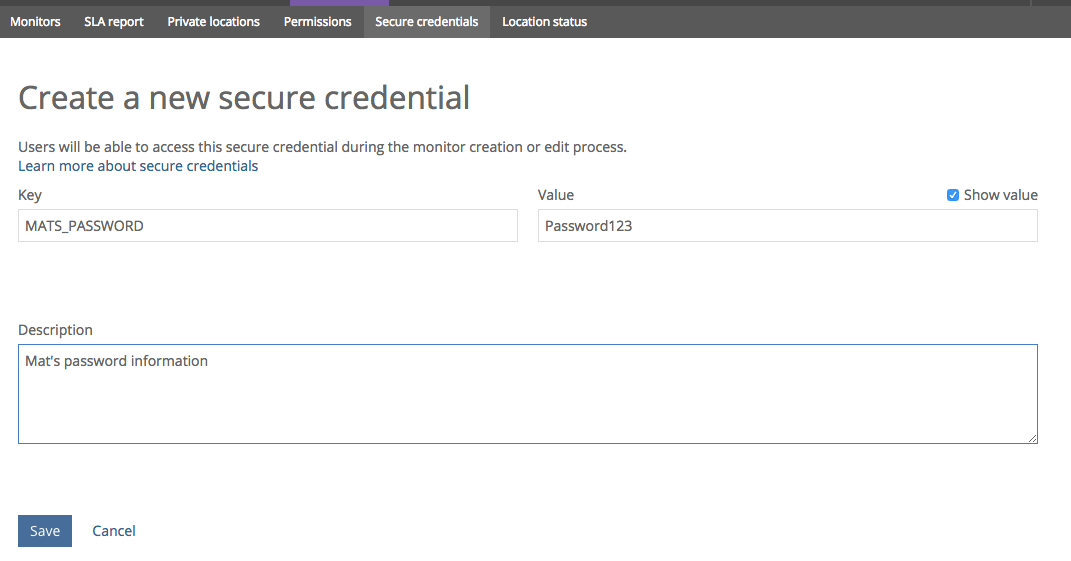Viewport: 1071px width, 561px height.
Task: Click into the Value field showing Password123
Action: point(788,225)
